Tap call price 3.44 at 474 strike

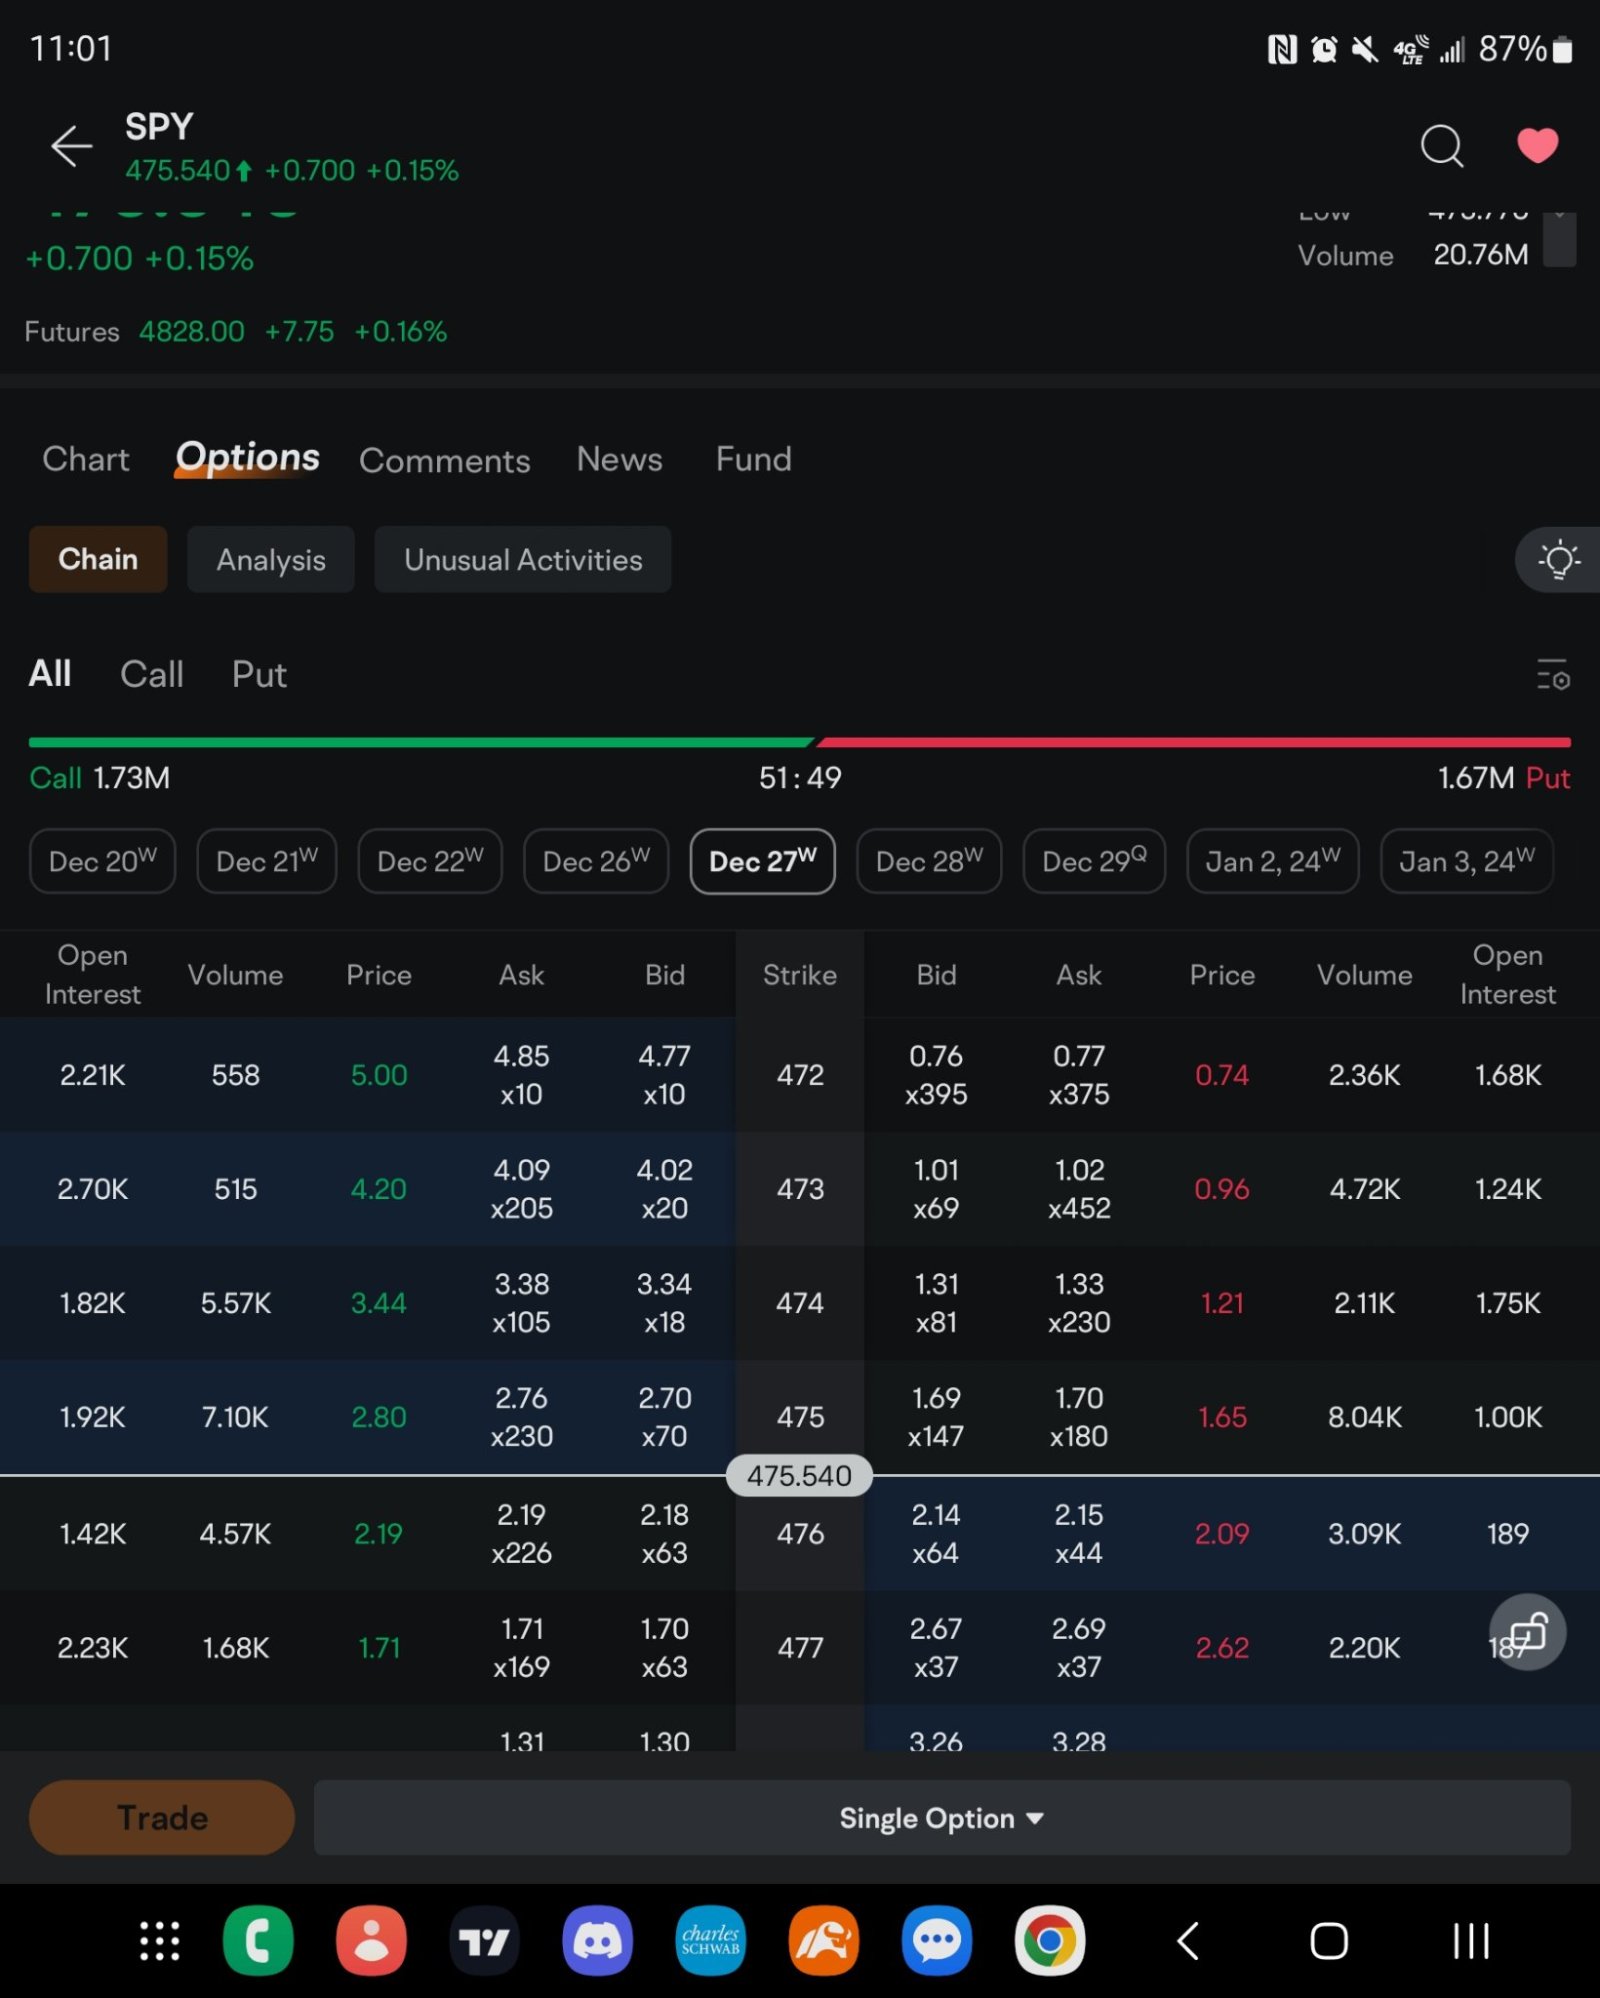coord(379,1303)
